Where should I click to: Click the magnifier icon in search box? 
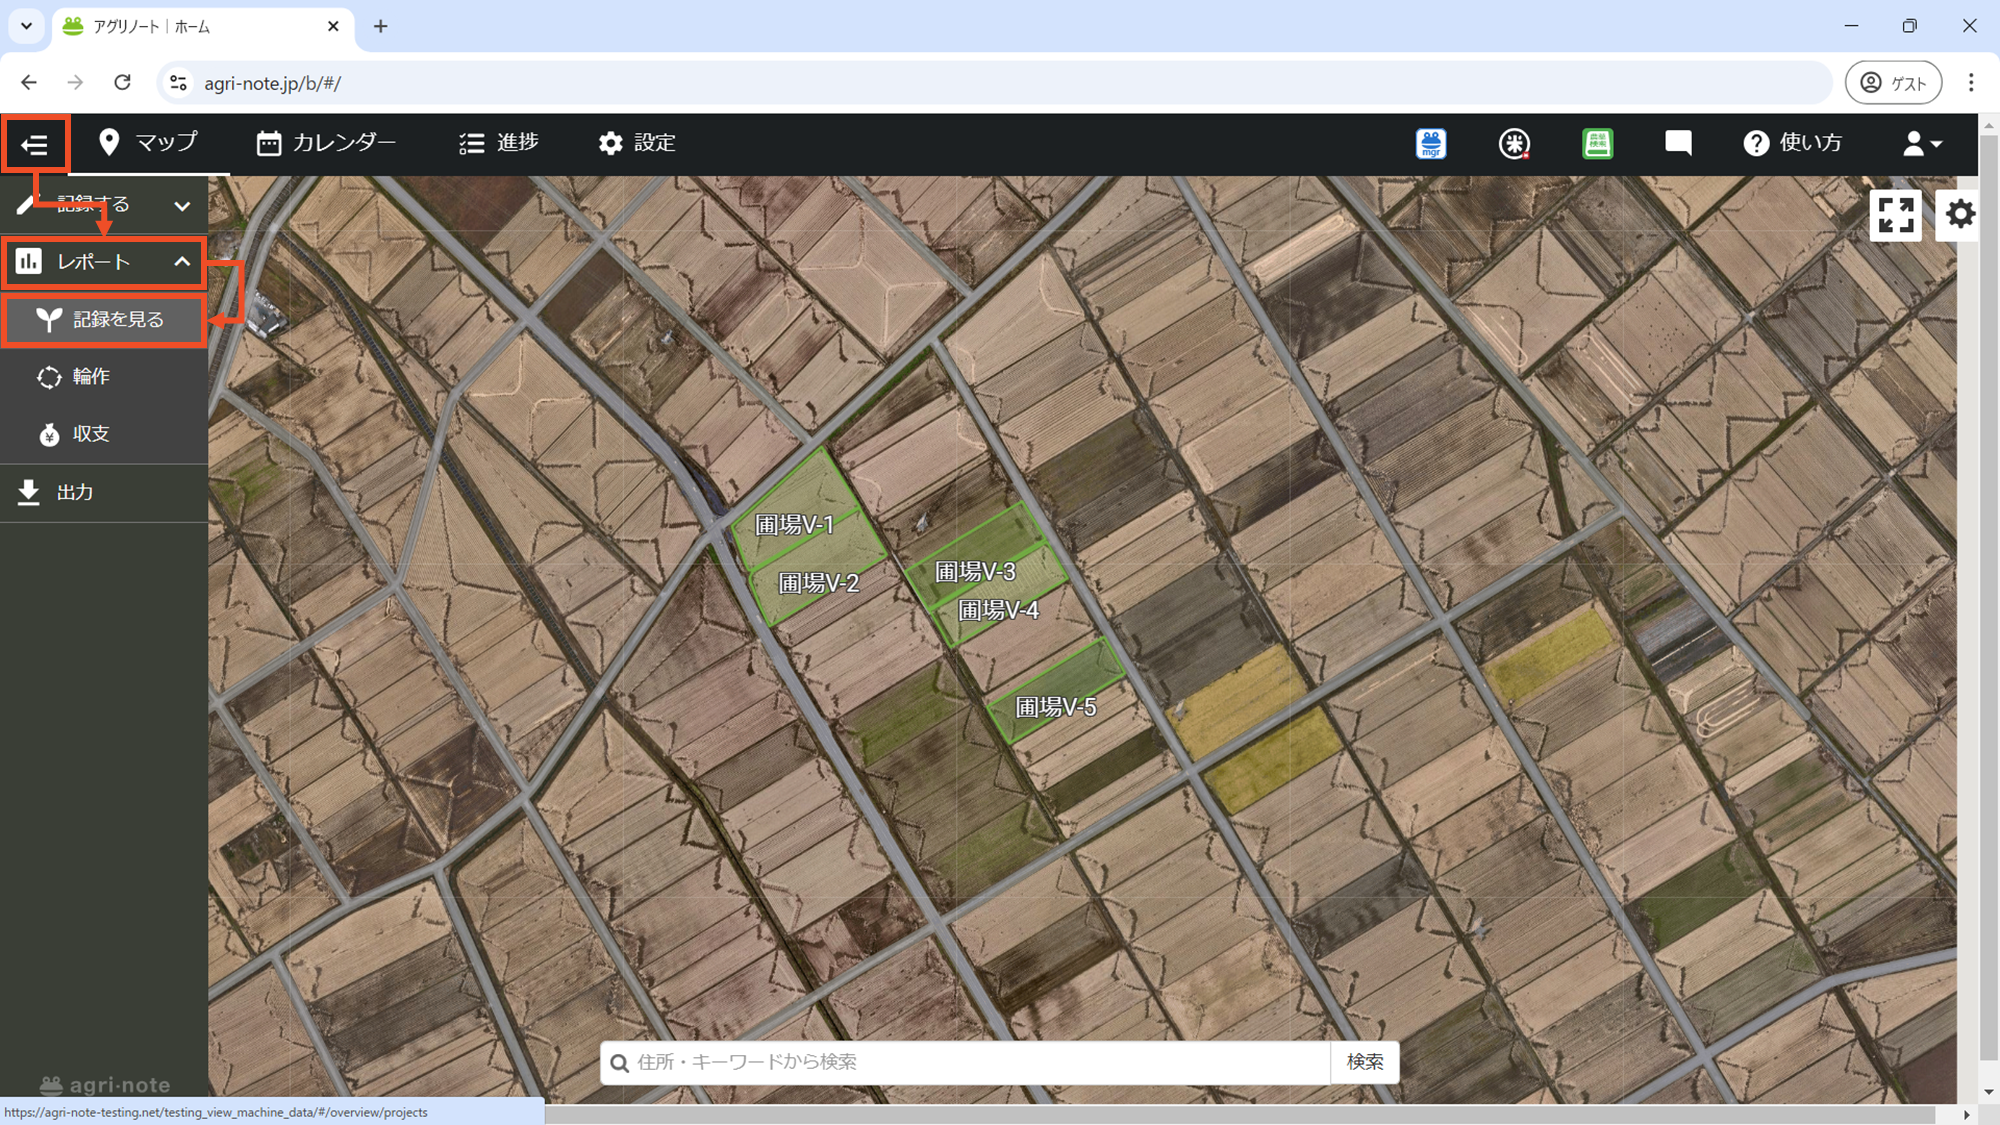click(x=620, y=1063)
